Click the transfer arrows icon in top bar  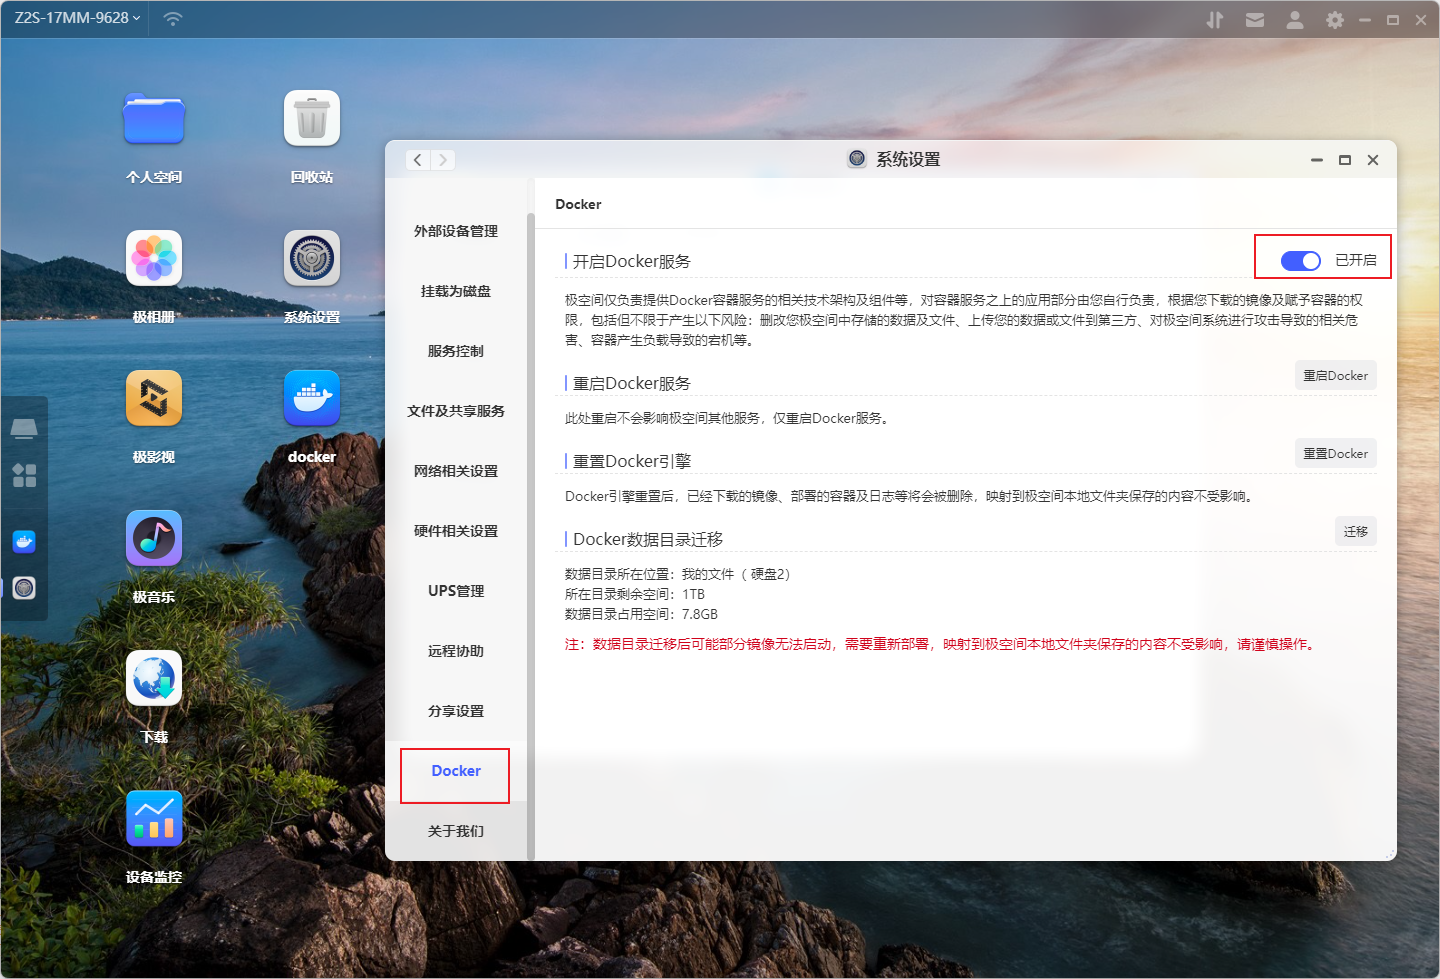pos(1215,20)
